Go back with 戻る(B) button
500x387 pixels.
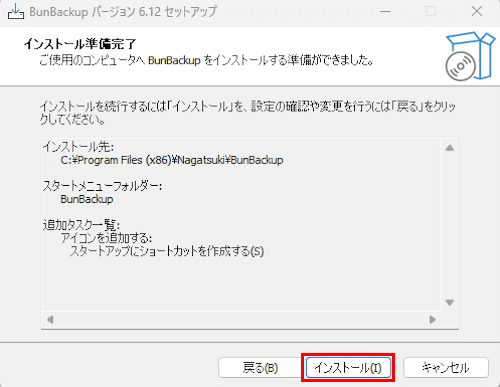pyautogui.click(x=260, y=368)
